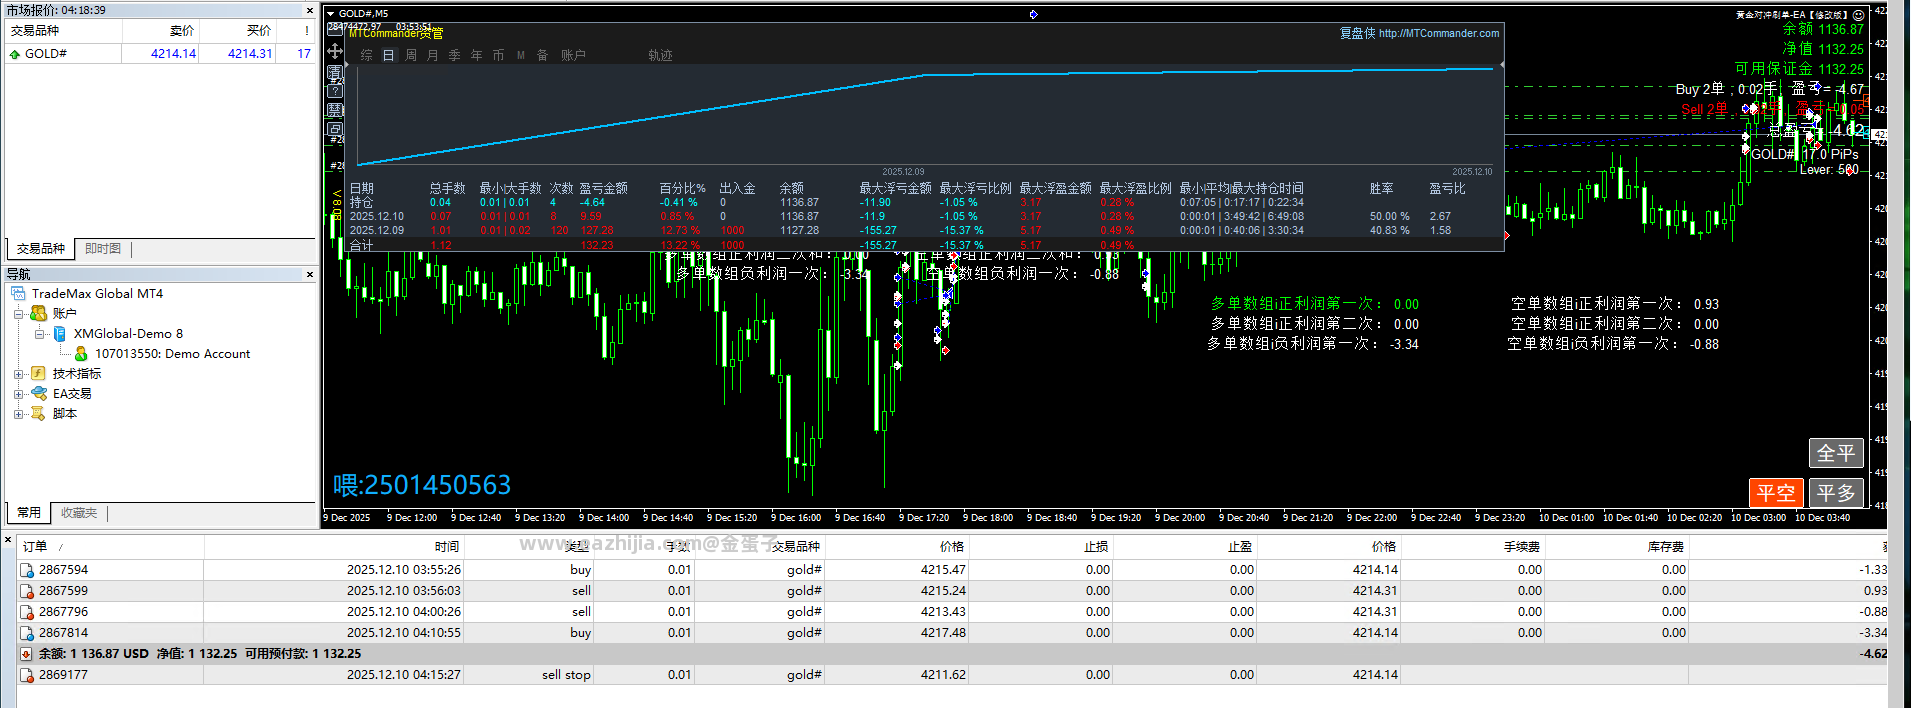Sort orders by 时间 column header
The image size is (1911, 708).
[x=334, y=547]
